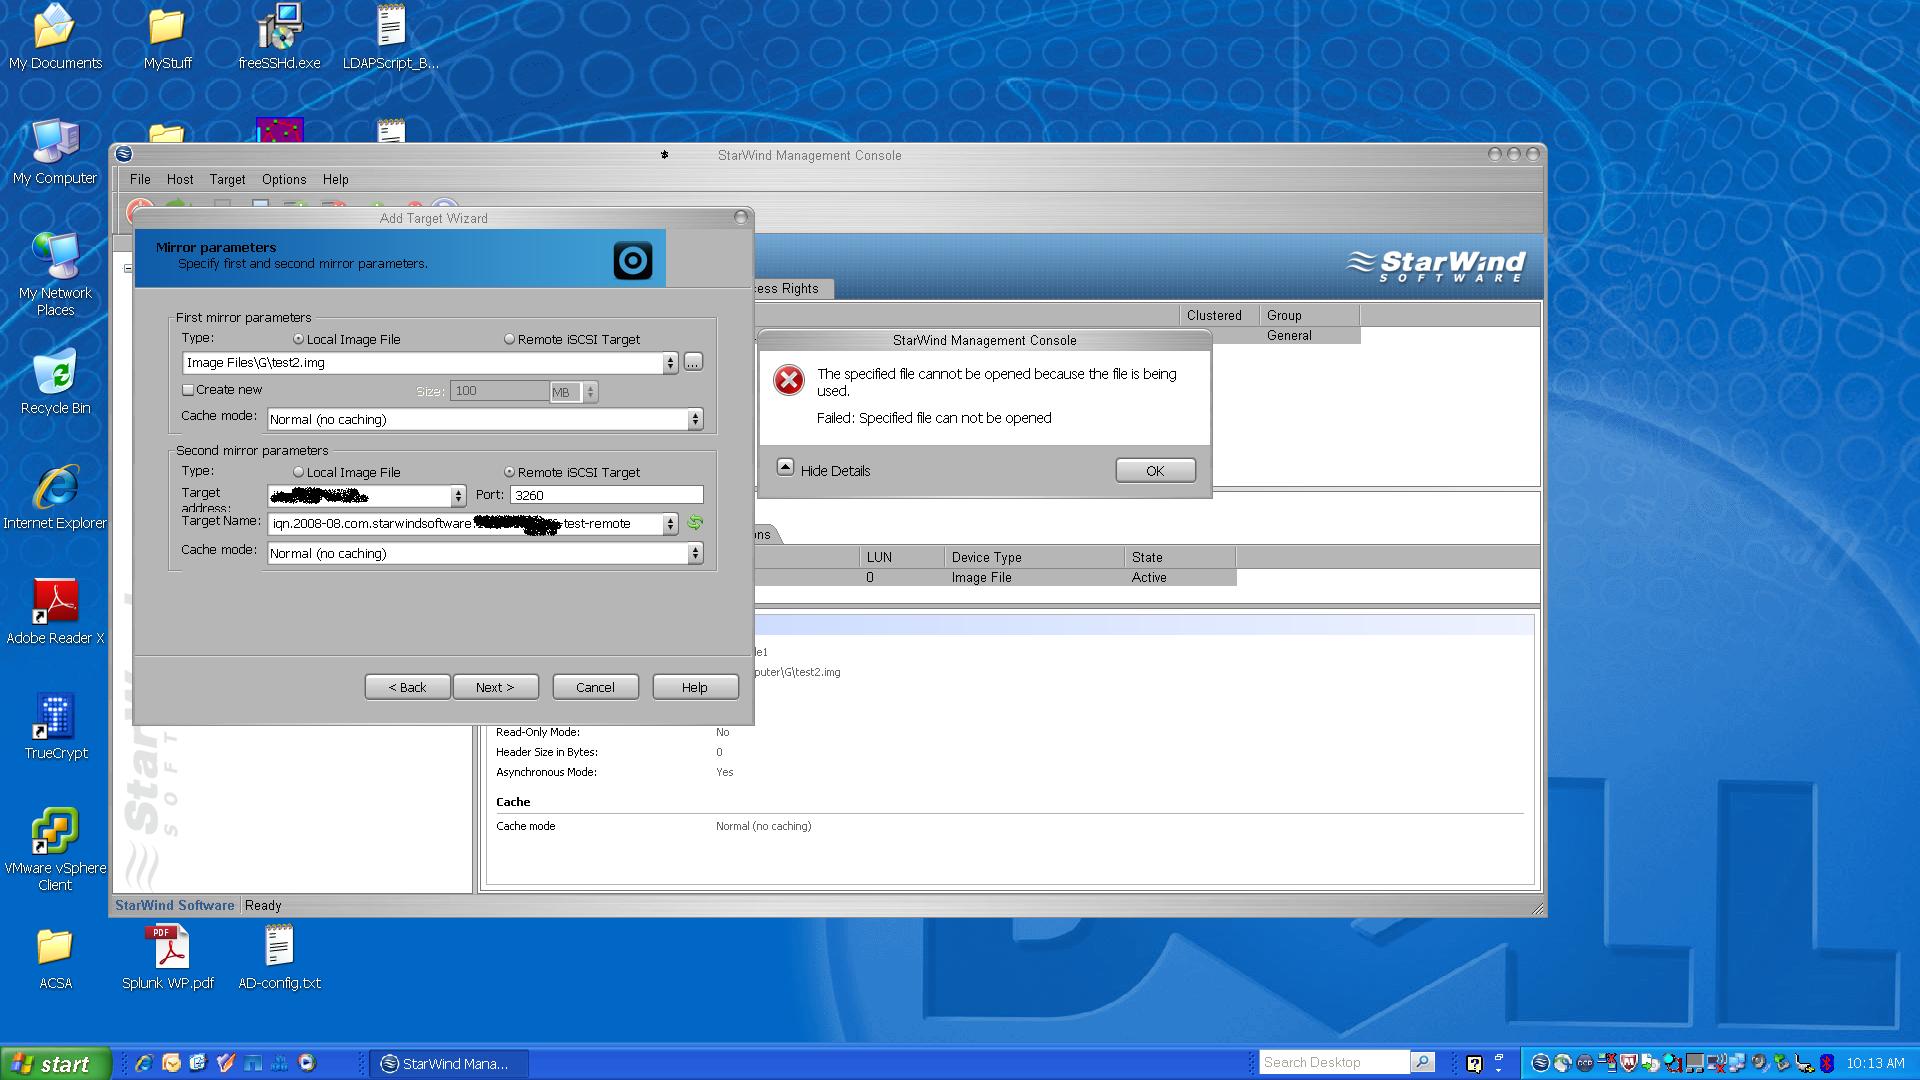
Task: Collapse the tree node in left pane
Action: (x=128, y=268)
